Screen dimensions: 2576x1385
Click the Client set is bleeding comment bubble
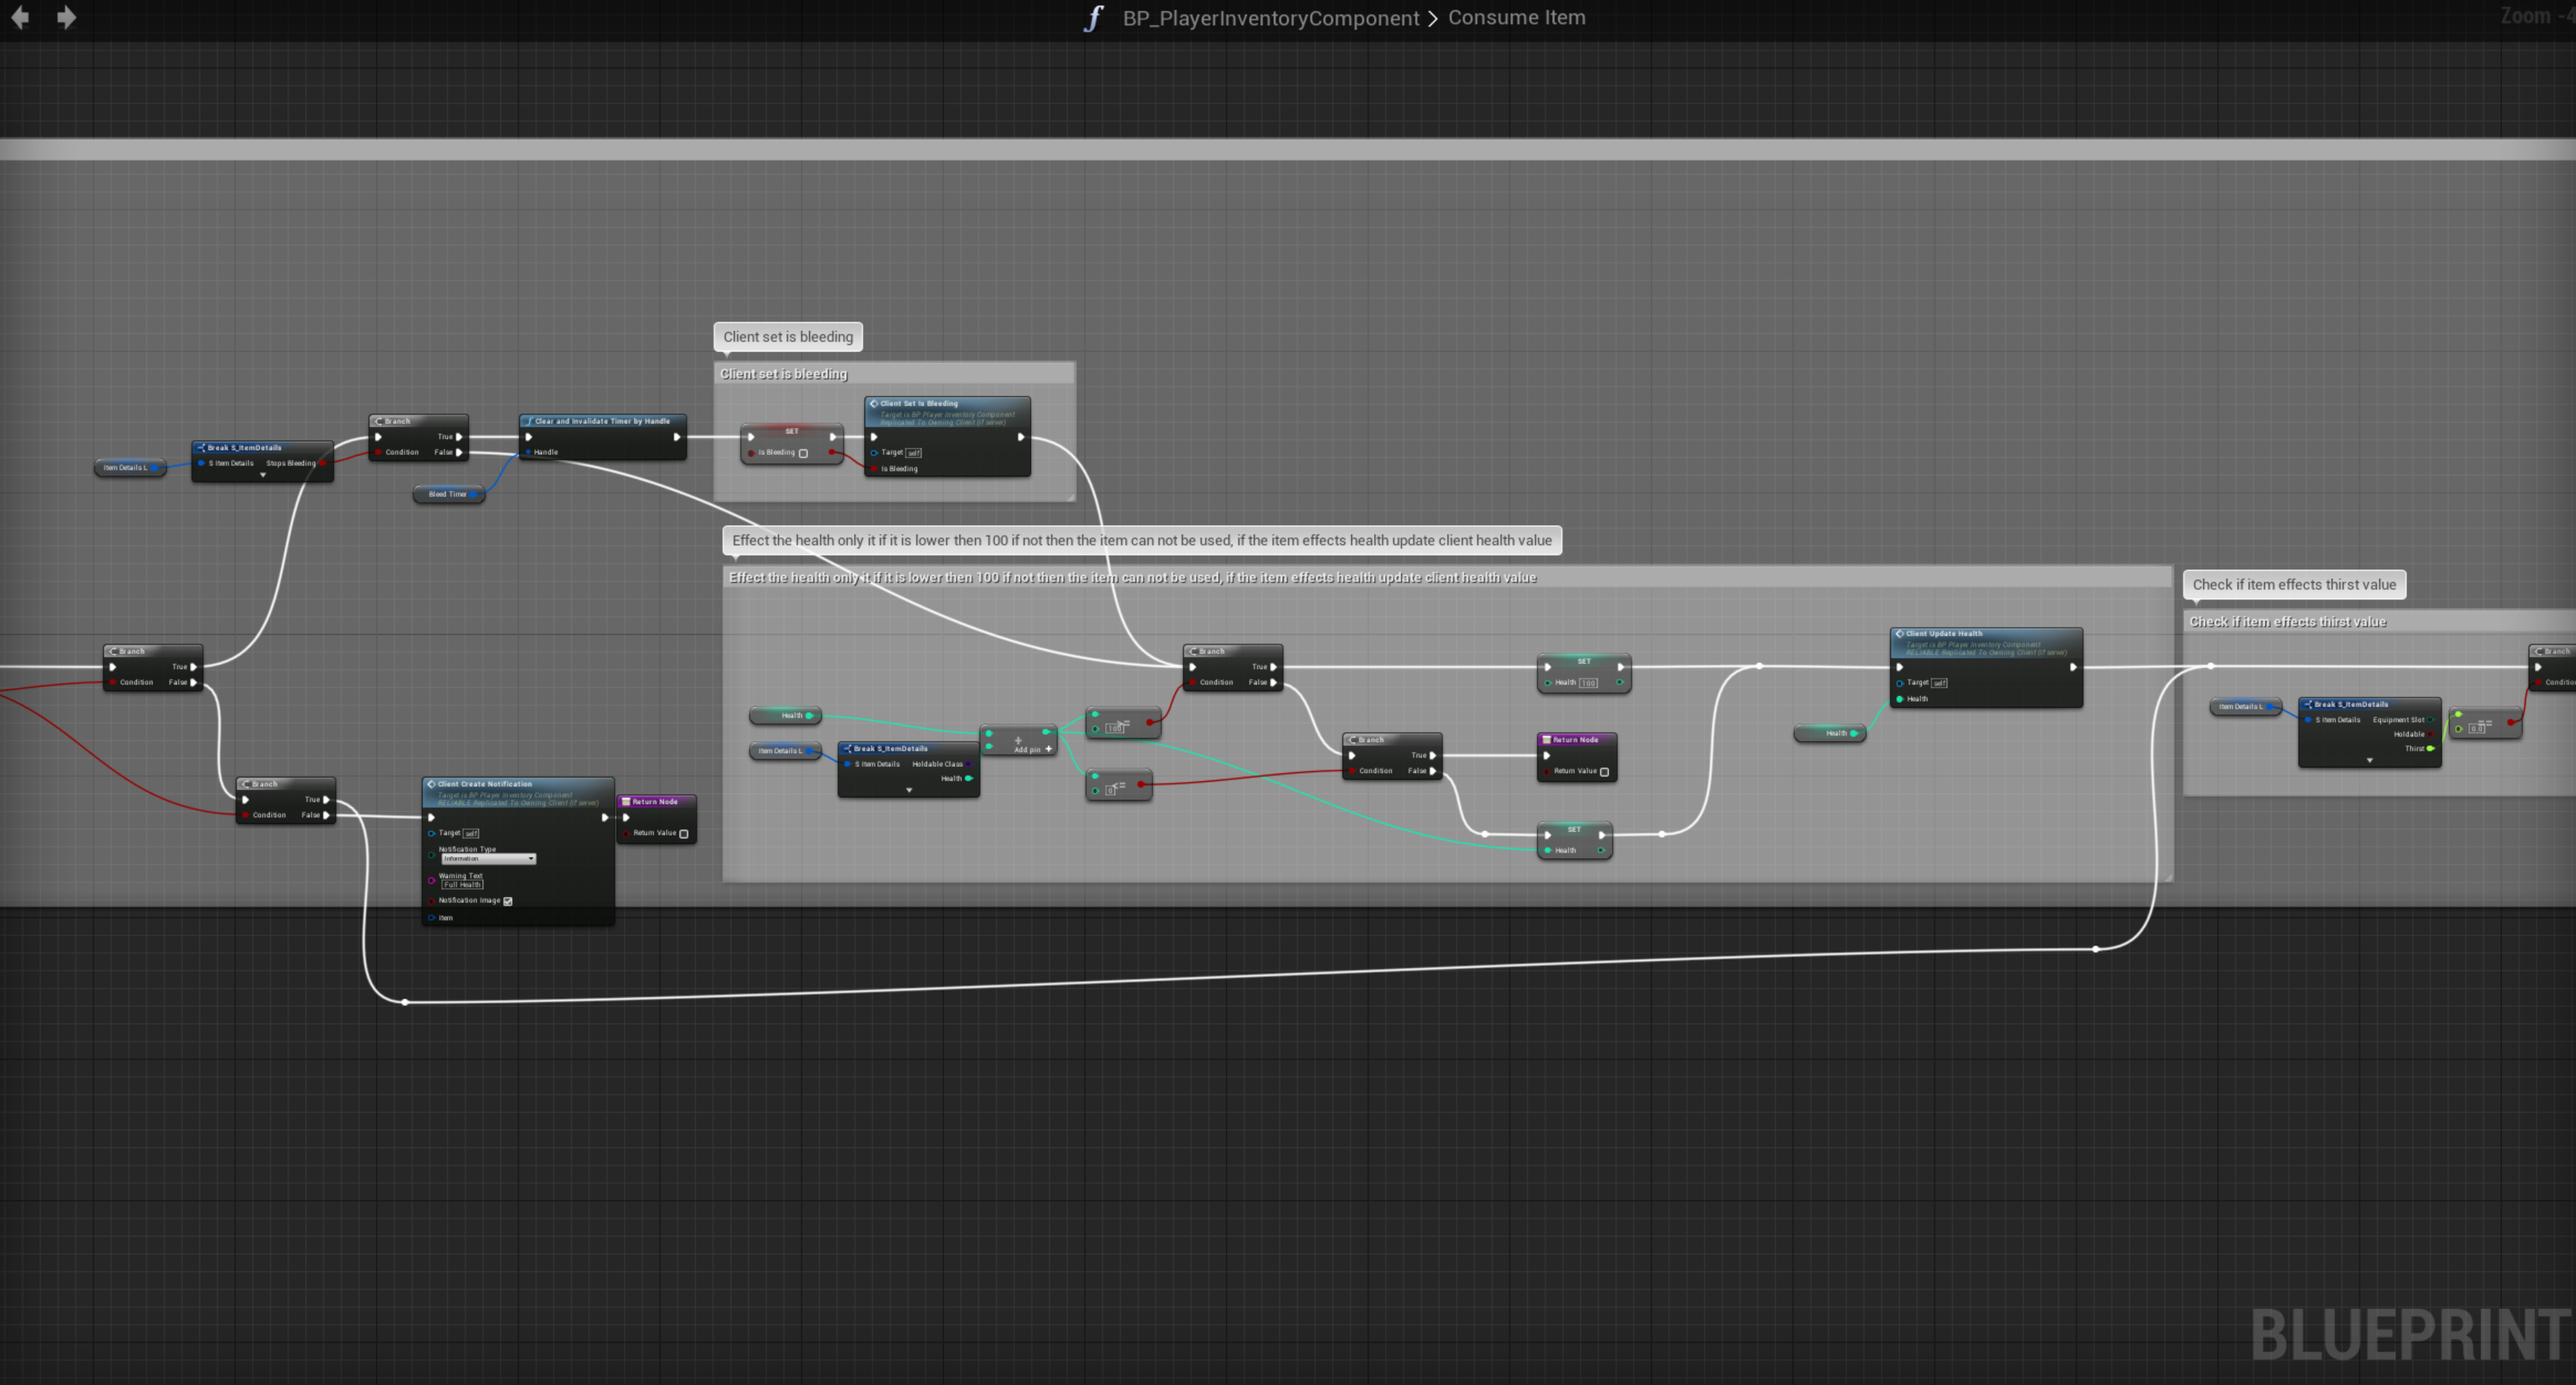[x=788, y=337]
